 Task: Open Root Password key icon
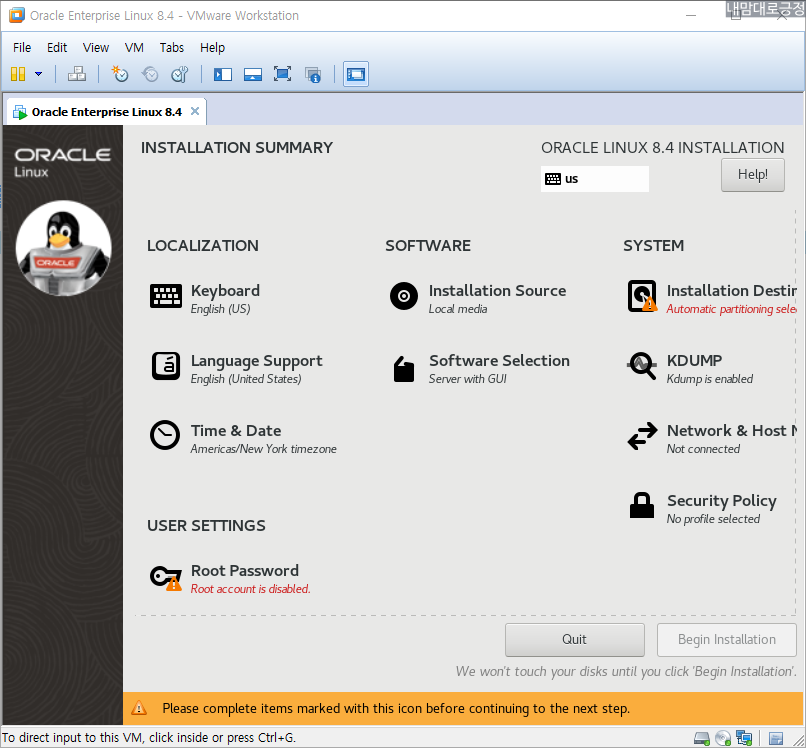click(x=166, y=577)
